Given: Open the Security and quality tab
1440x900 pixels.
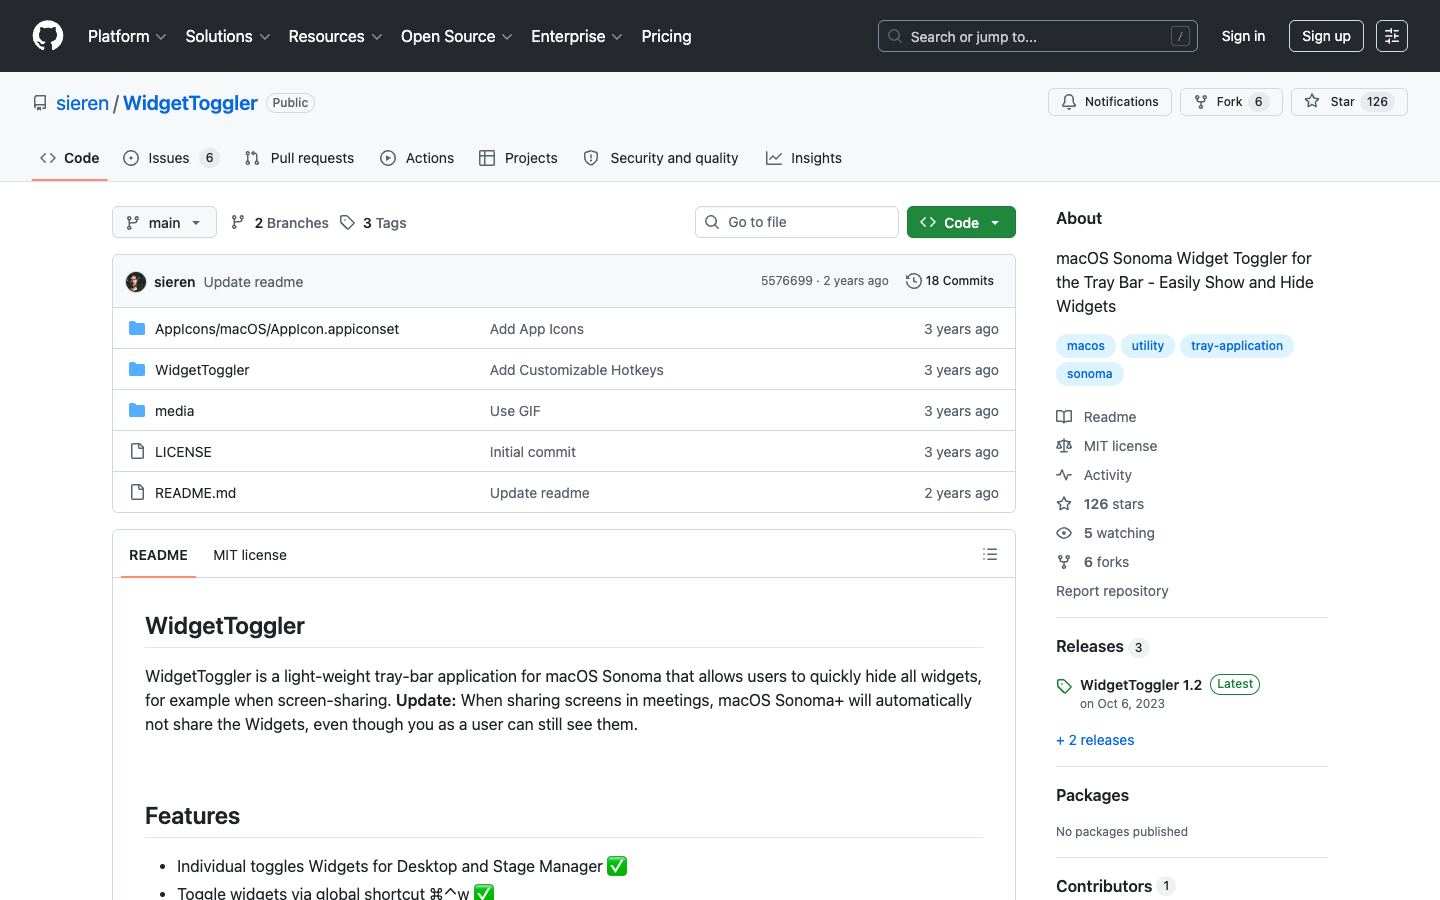Looking at the screenshot, I should coord(661,158).
